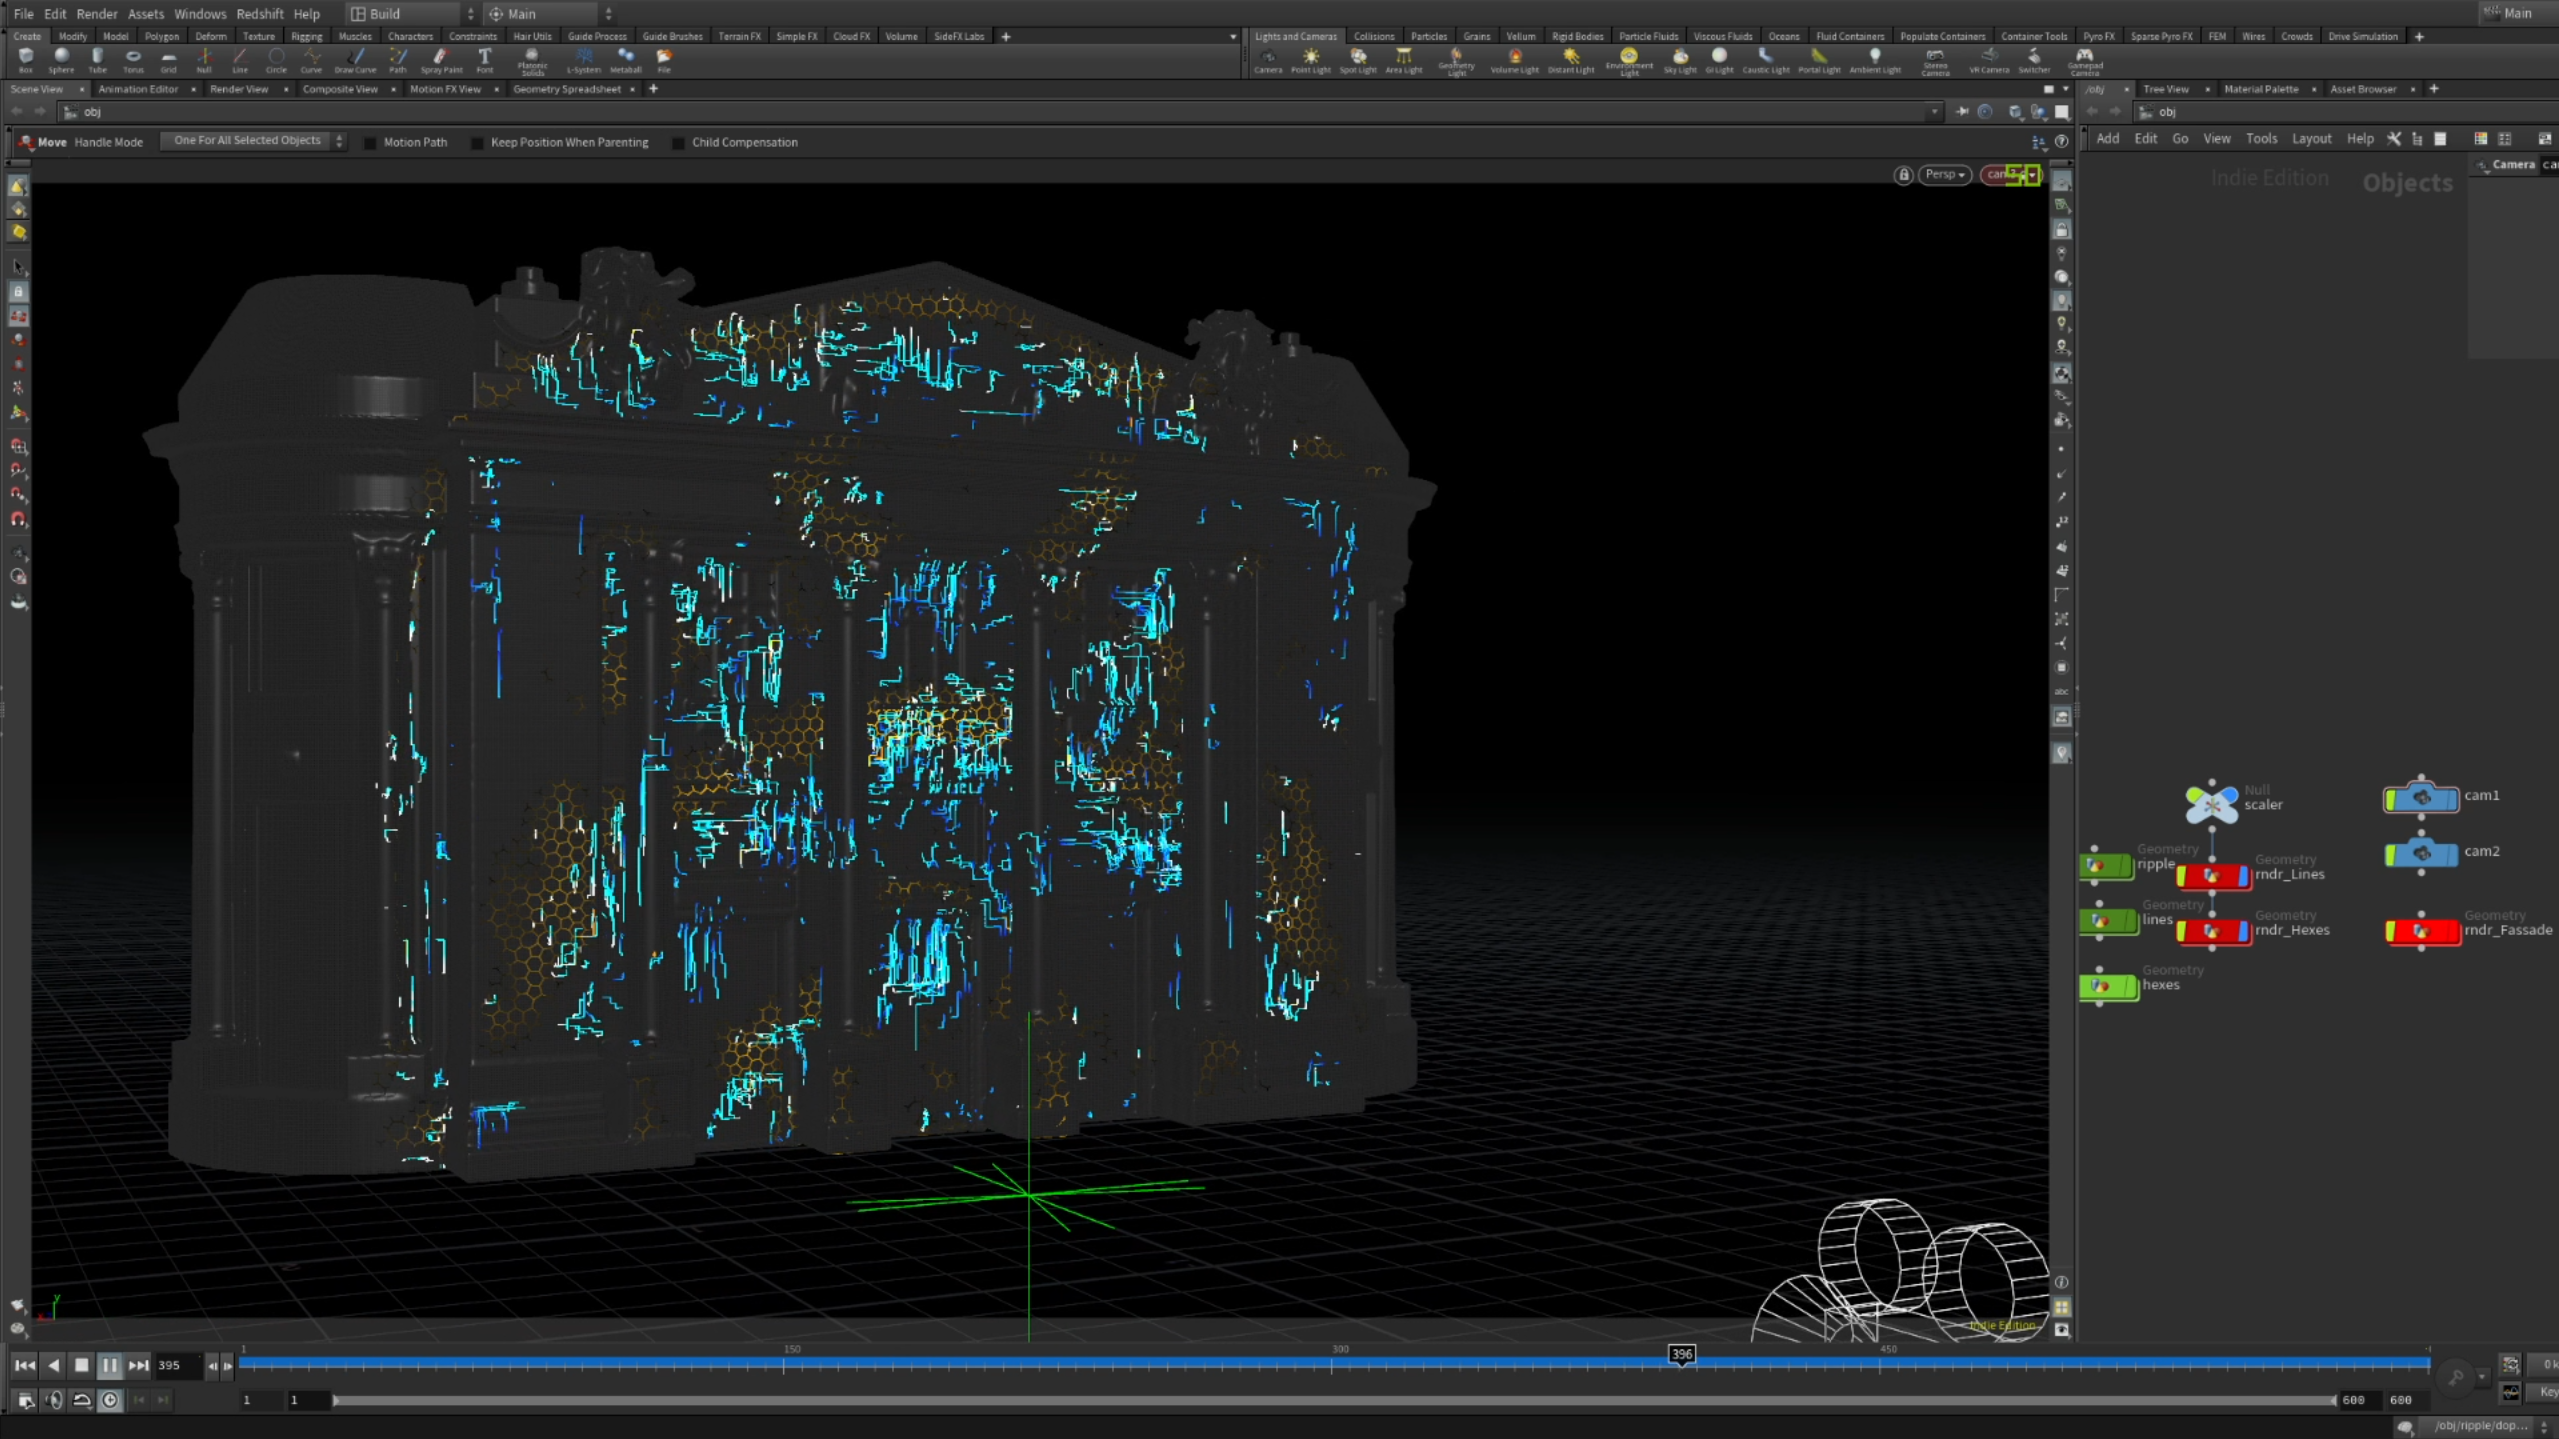Image resolution: width=2559 pixels, height=1439 pixels.
Task: Switch to the Geometry Spreadsheet tab
Action: pos(567,89)
